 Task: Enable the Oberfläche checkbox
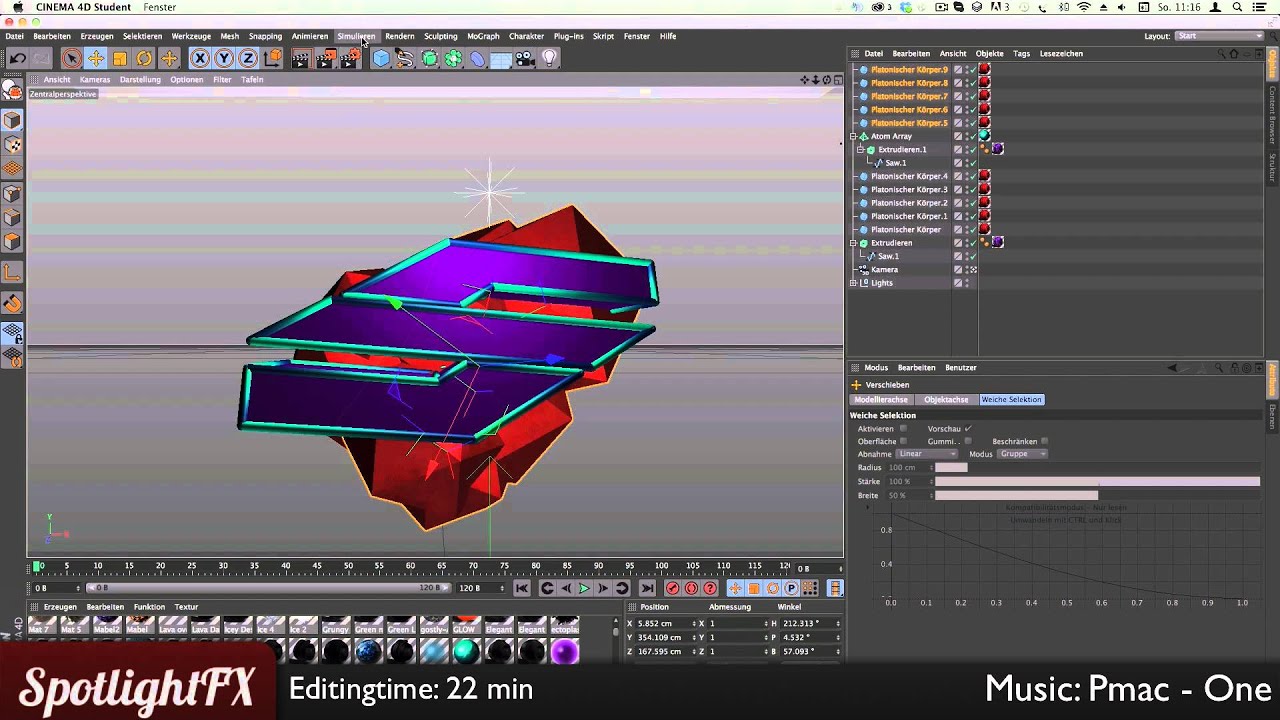click(x=903, y=441)
